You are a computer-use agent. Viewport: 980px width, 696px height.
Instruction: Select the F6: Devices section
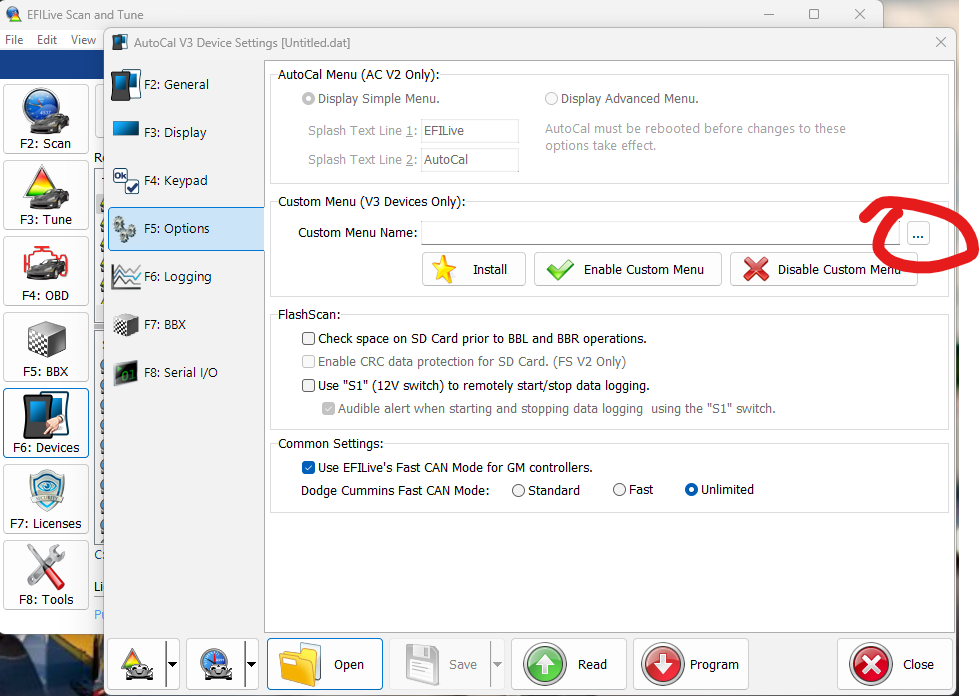(46, 422)
